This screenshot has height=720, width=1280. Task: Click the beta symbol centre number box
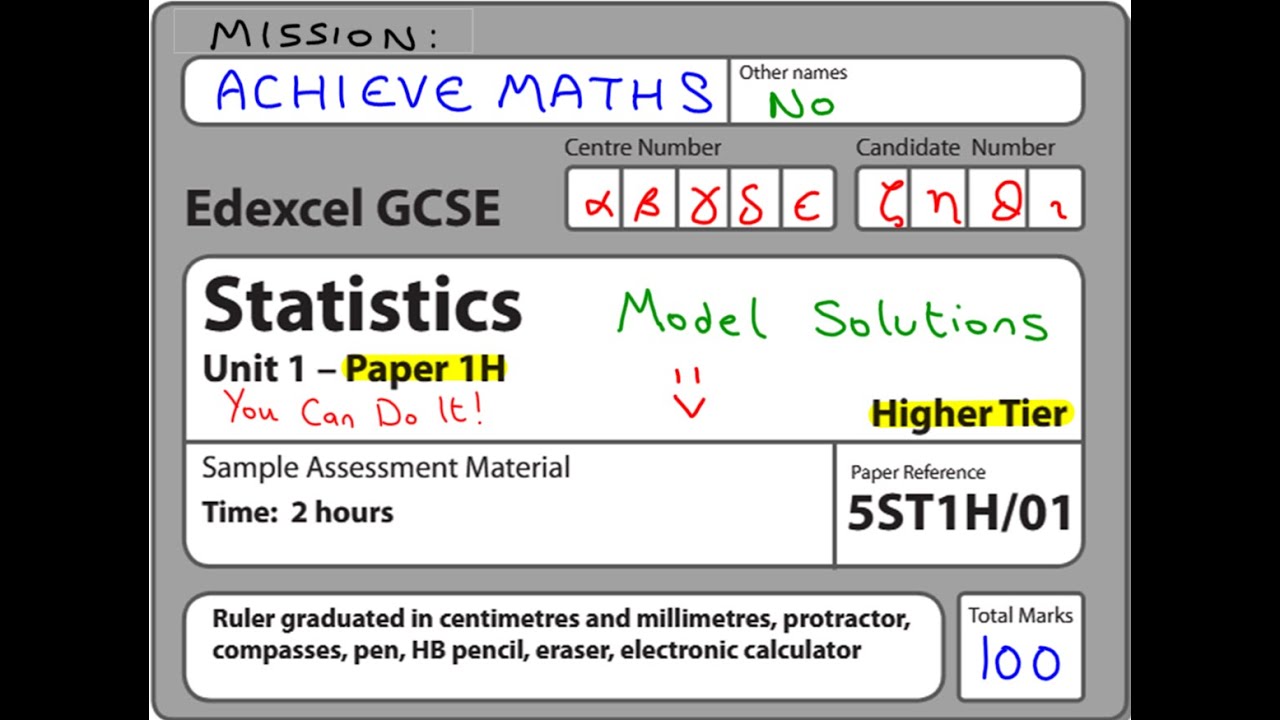coord(648,199)
